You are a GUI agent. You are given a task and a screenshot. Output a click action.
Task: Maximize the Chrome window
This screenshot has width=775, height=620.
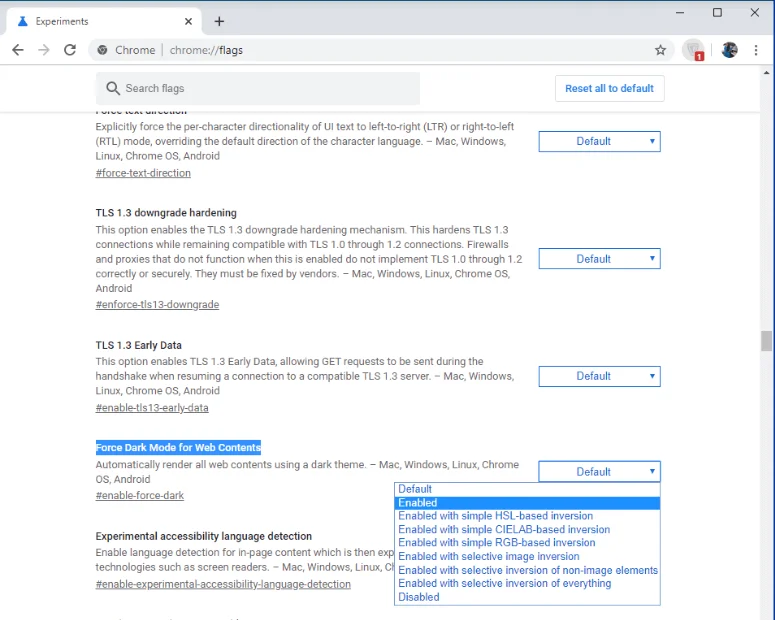[717, 13]
